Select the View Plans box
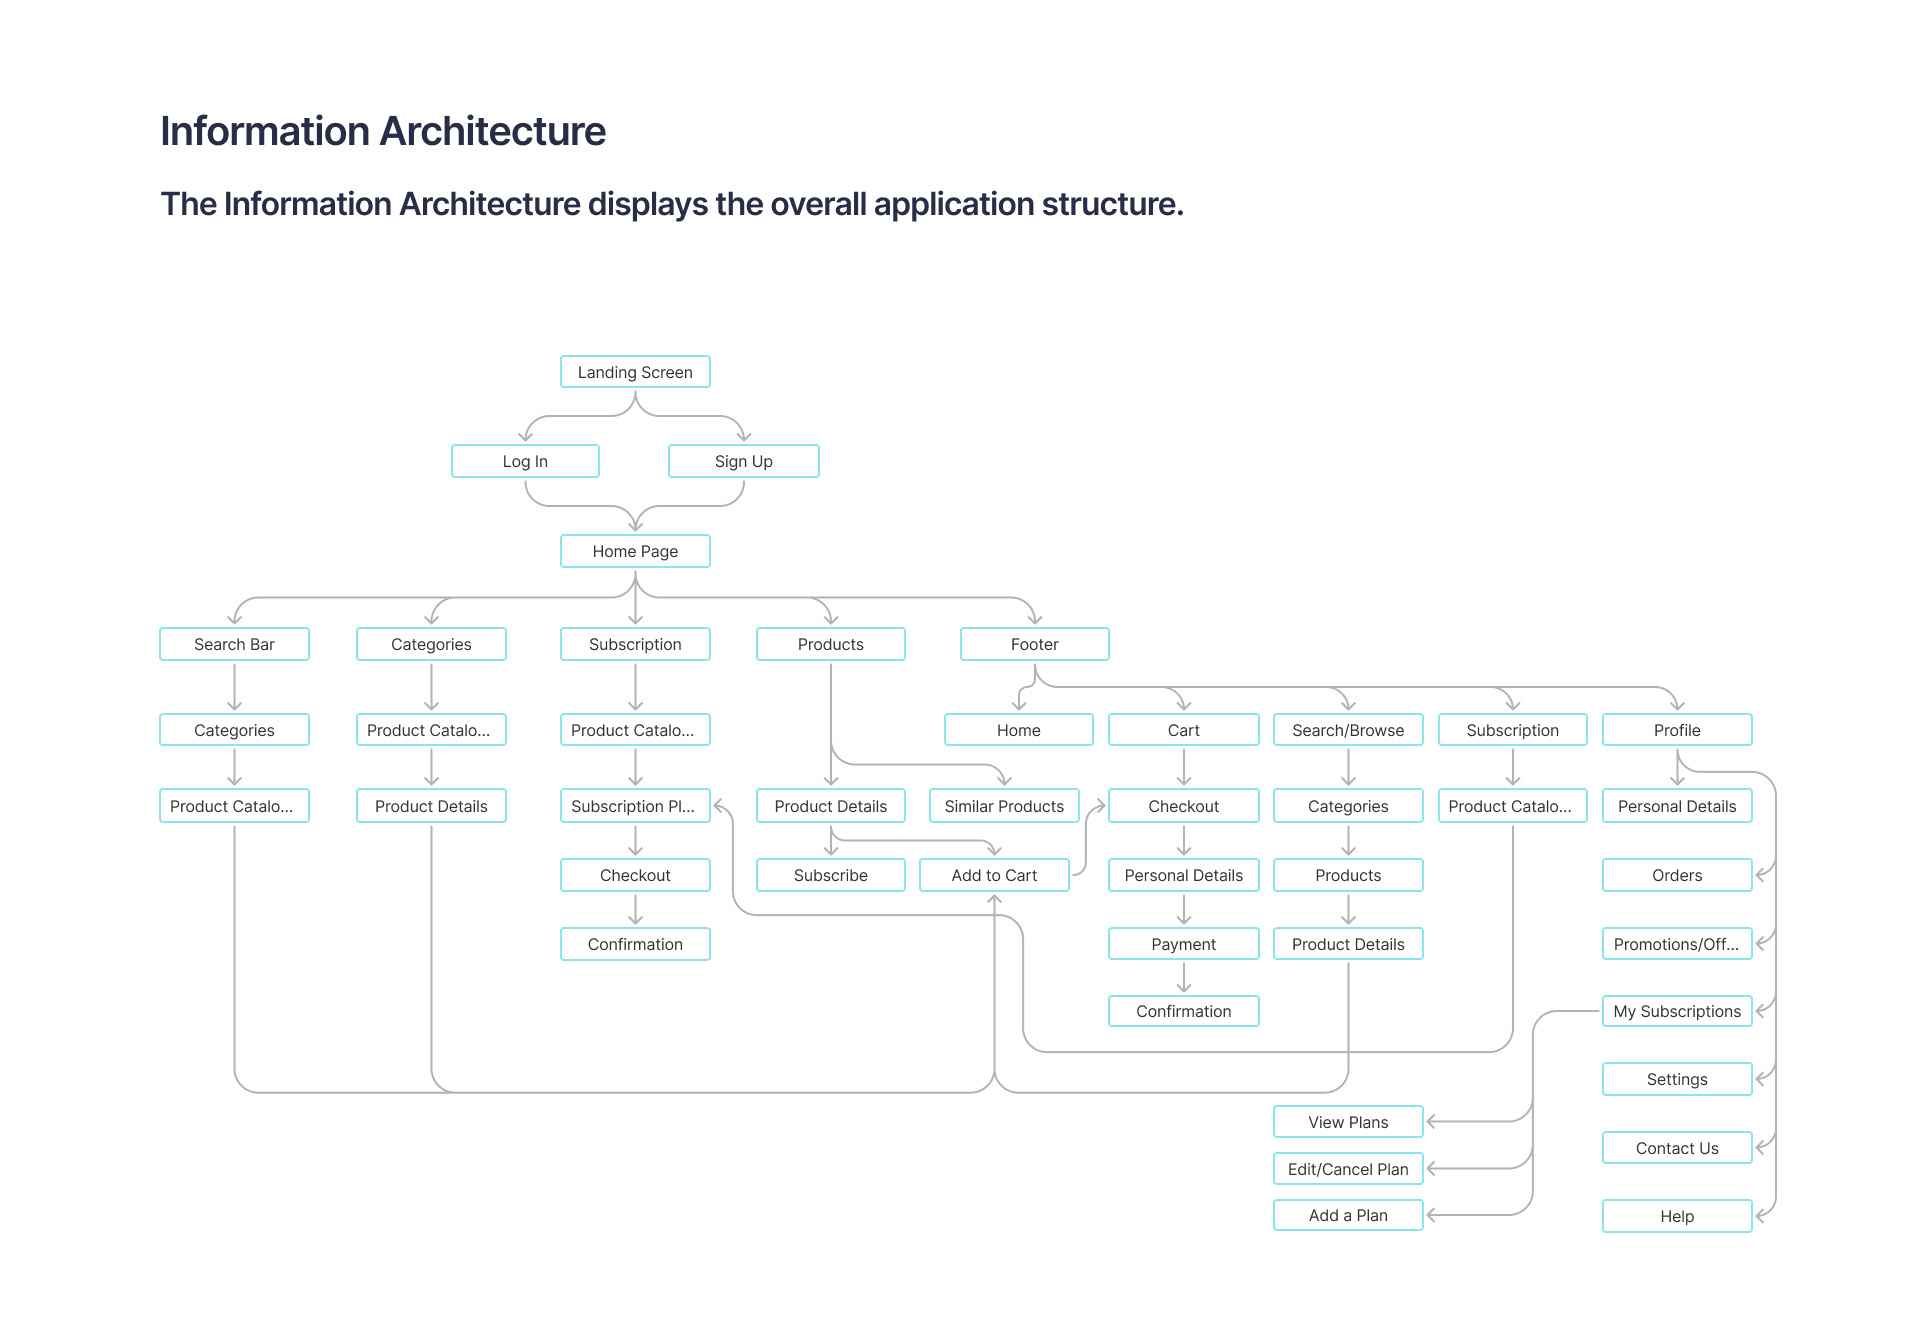 (x=1348, y=1122)
